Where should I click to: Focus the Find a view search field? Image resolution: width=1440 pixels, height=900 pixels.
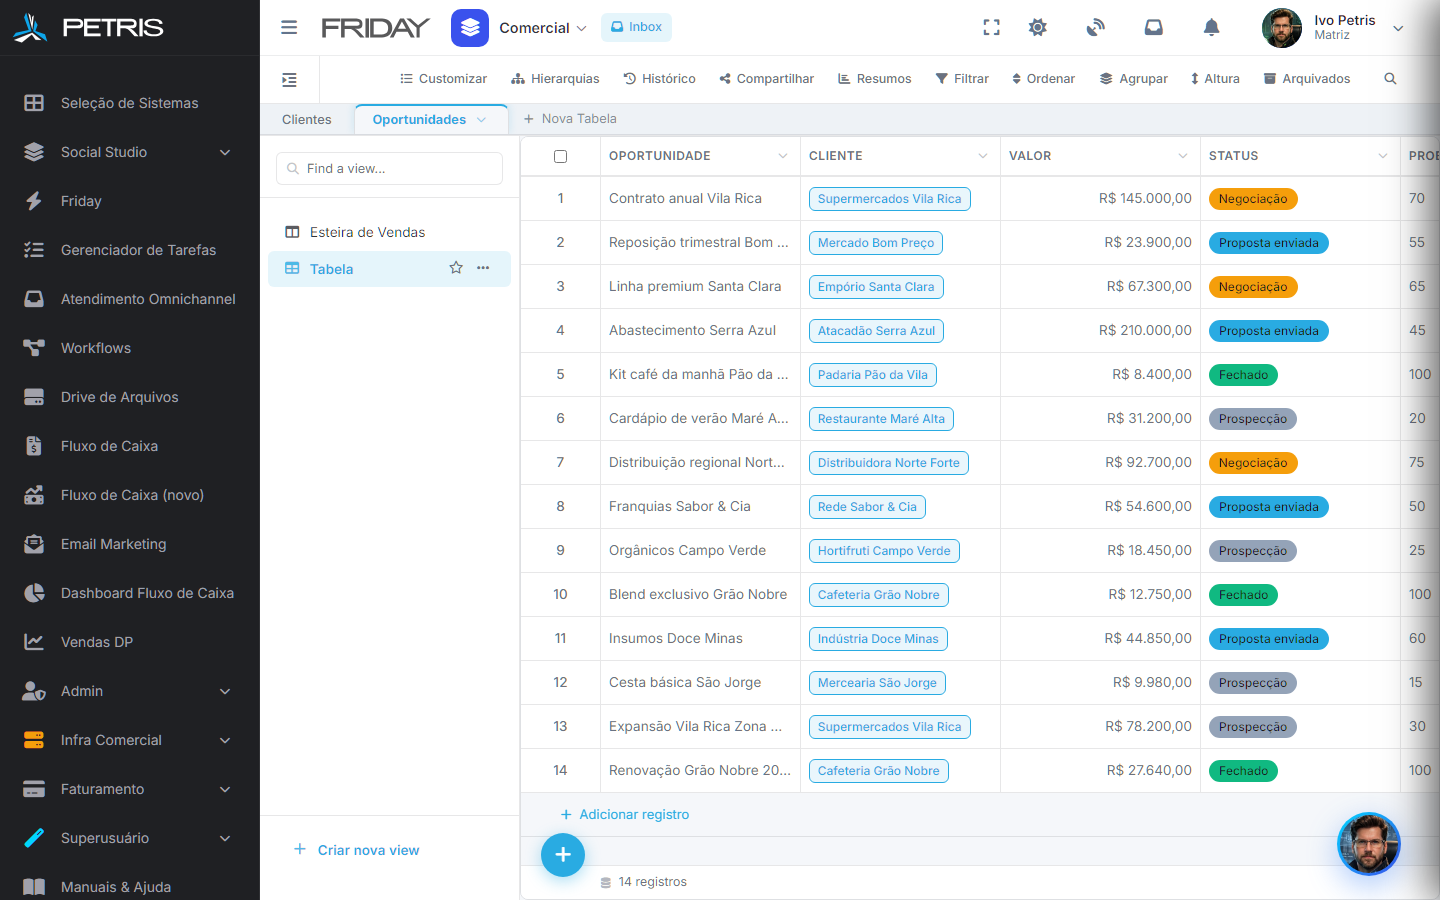pos(389,168)
